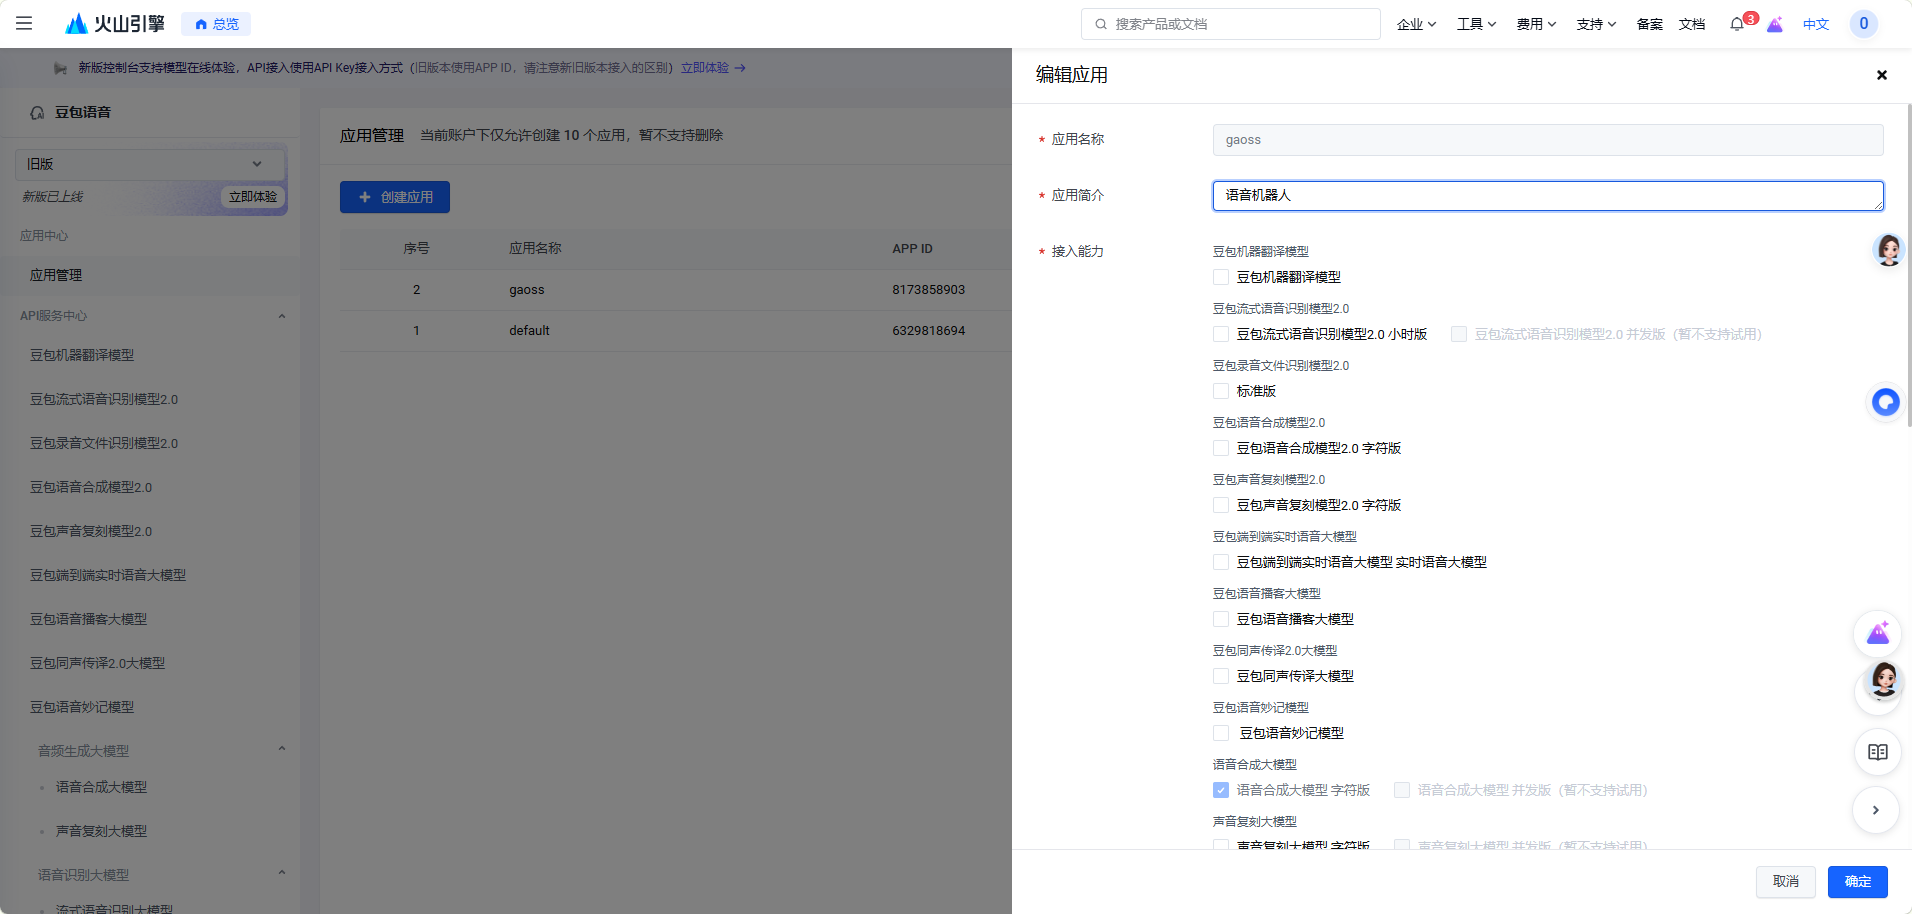Close the edit application panel
Screen dimensions: 1912x914
pyautogui.click(x=1881, y=75)
